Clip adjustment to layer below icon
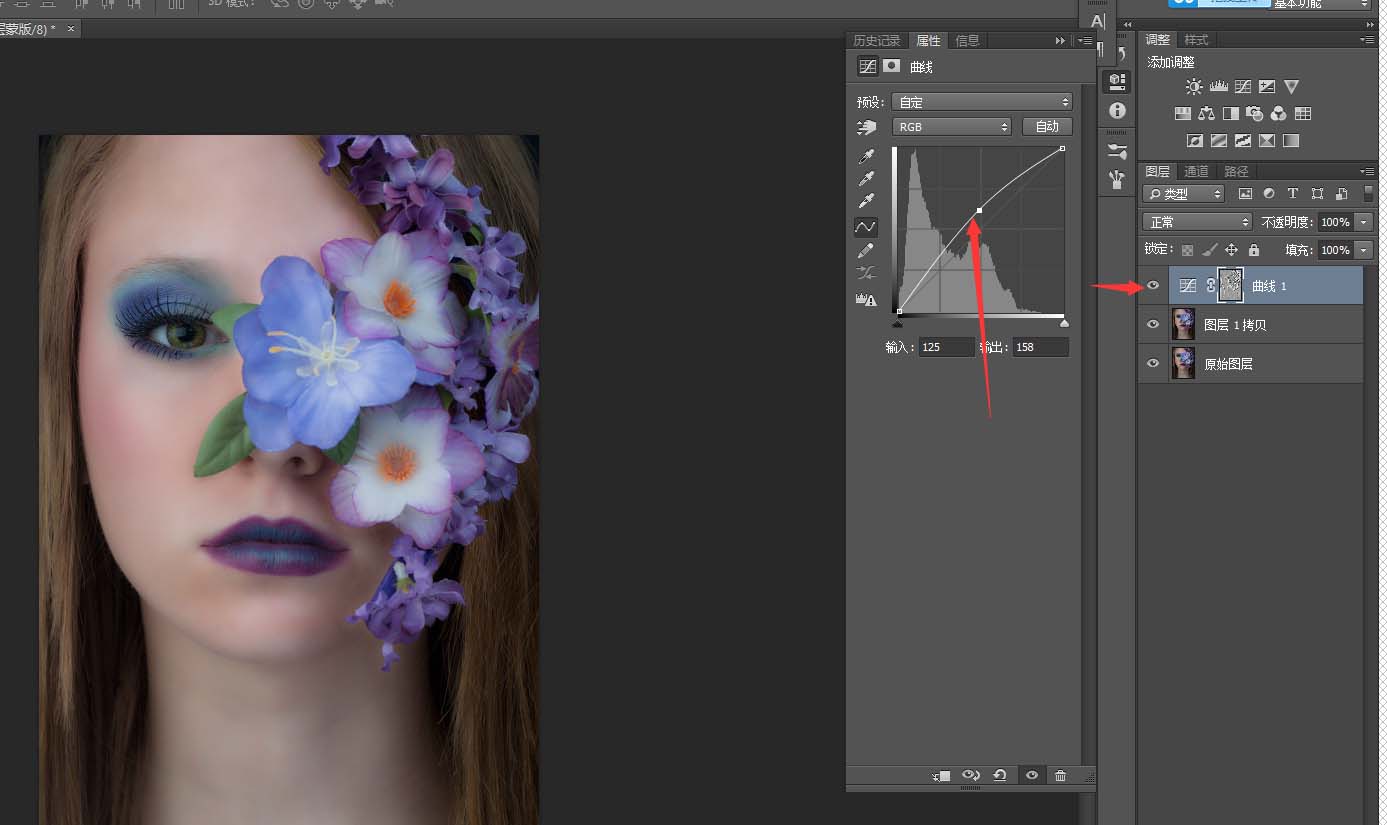Viewport: 1387px width, 825px height. point(940,775)
